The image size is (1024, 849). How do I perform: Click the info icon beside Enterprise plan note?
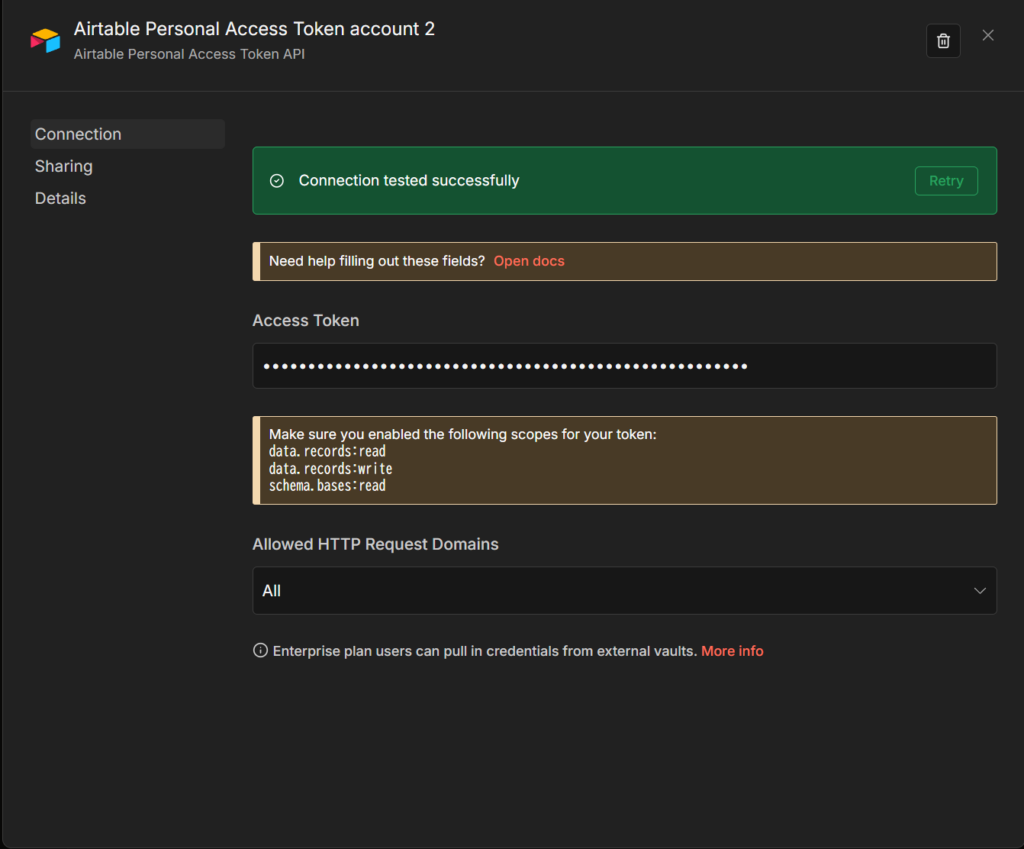pyautogui.click(x=260, y=651)
